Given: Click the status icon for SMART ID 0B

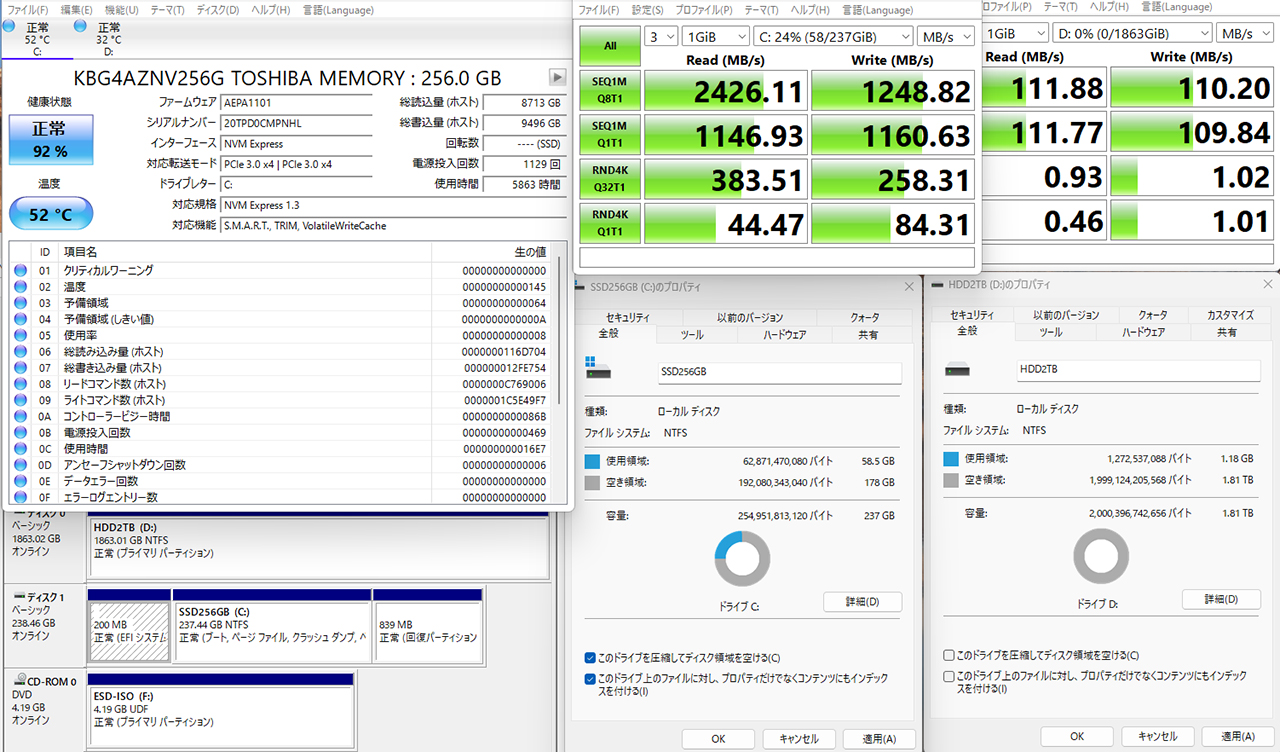Looking at the screenshot, I should point(21,433).
